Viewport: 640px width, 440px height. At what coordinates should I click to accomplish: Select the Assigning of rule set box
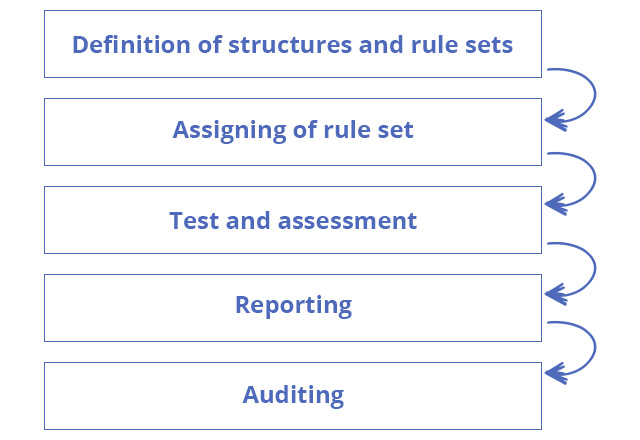(293, 132)
